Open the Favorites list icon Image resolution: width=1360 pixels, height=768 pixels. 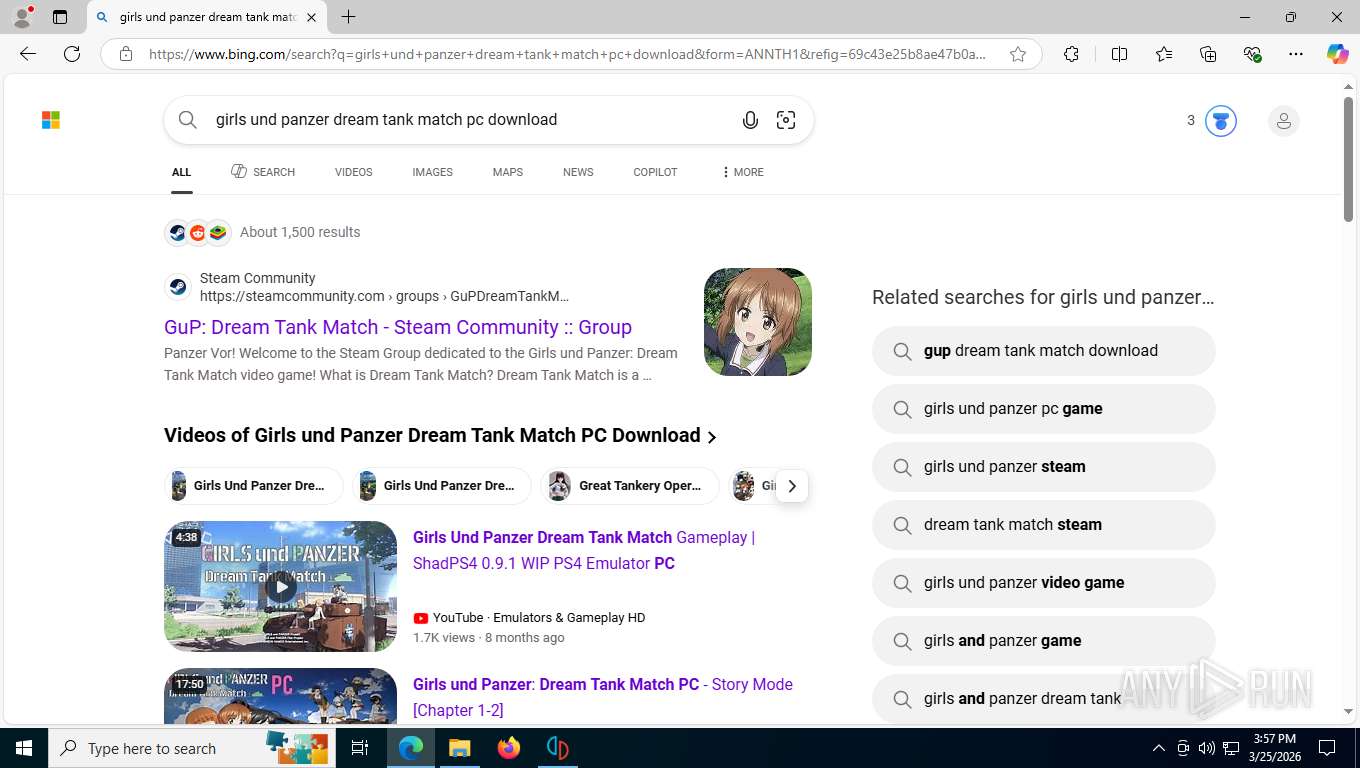(x=1164, y=54)
